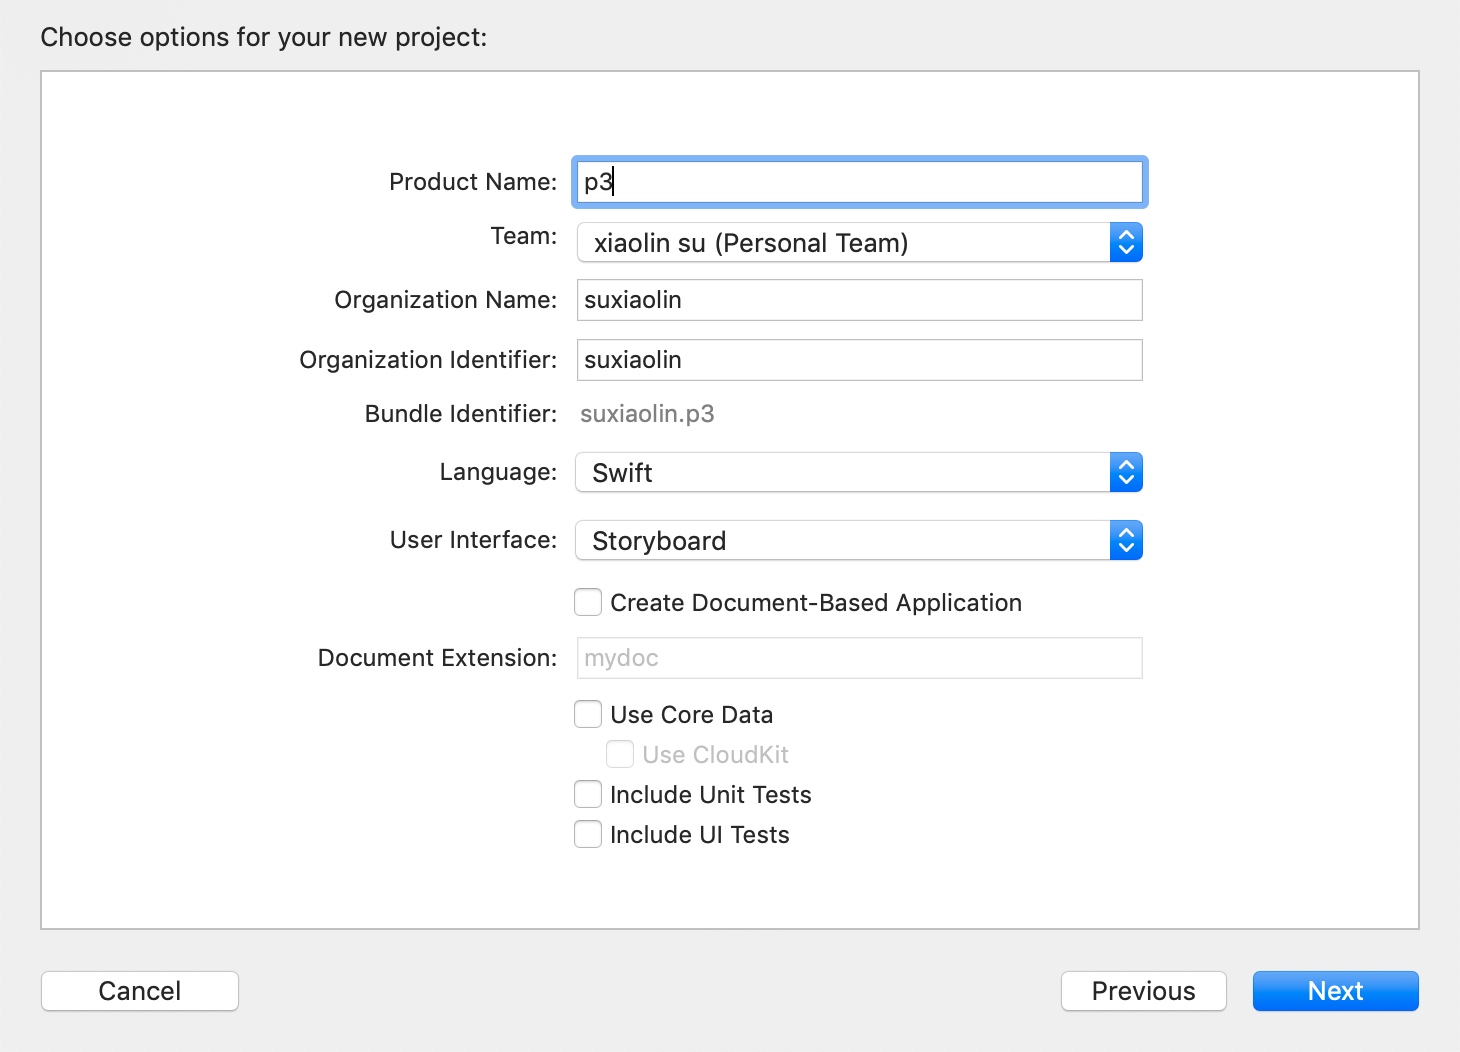
Task: Click the Document Extension field
Action: tap(859, 658)
